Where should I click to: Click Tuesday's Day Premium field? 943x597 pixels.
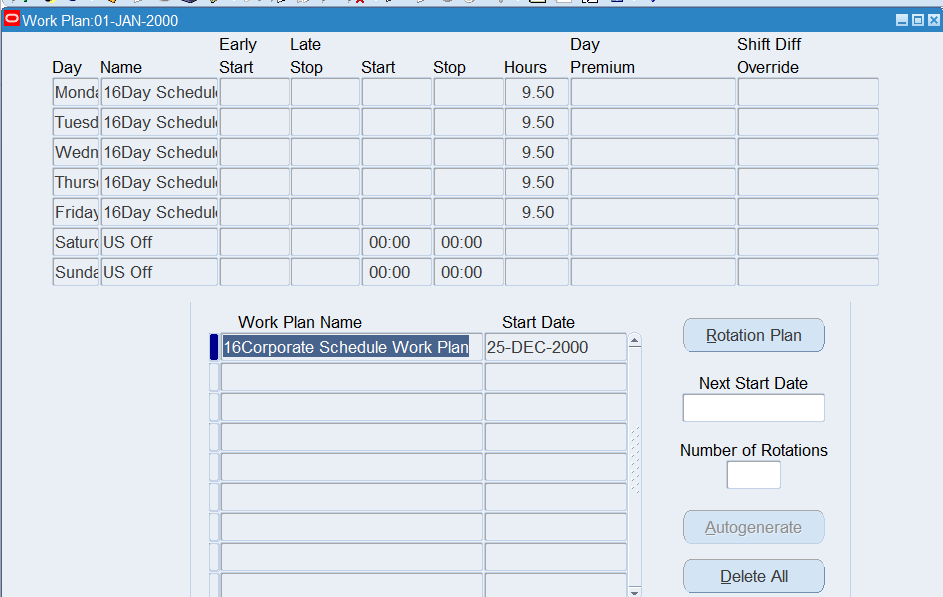point(652,123)
